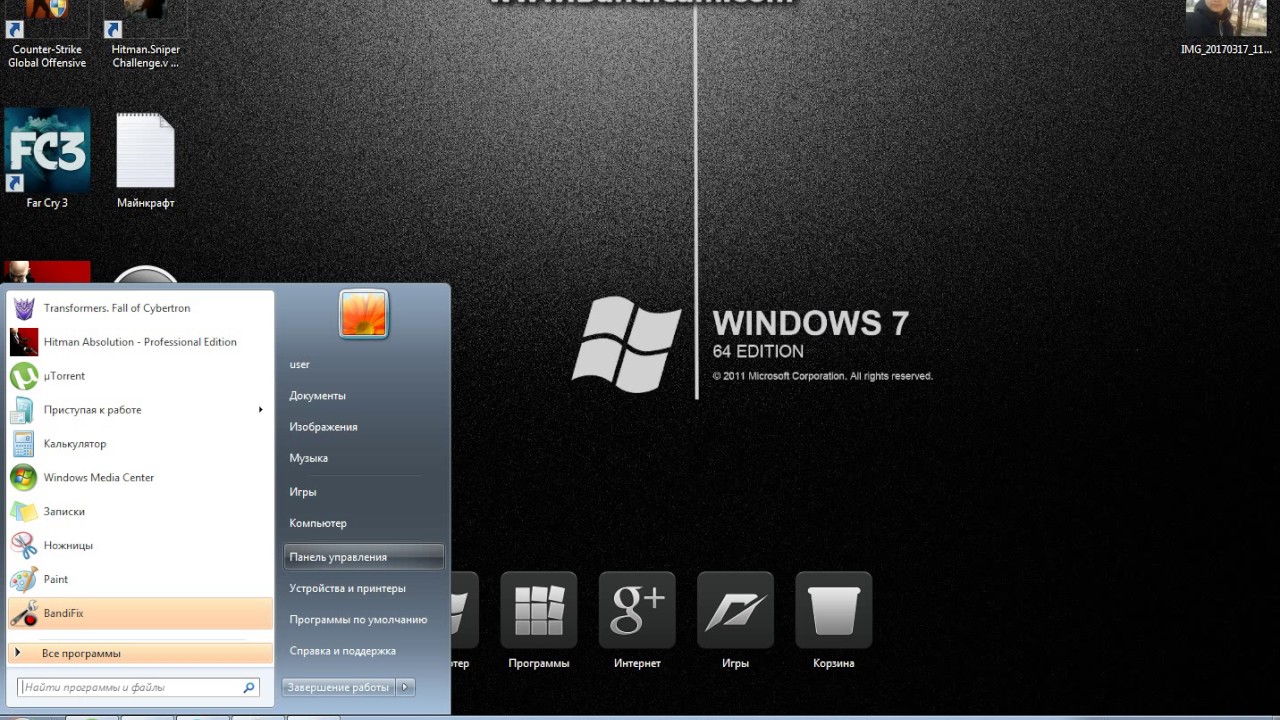Open Far Cry 3 desktop shortcut
This screenshot has height=720, width=1280.
point(47,158)
